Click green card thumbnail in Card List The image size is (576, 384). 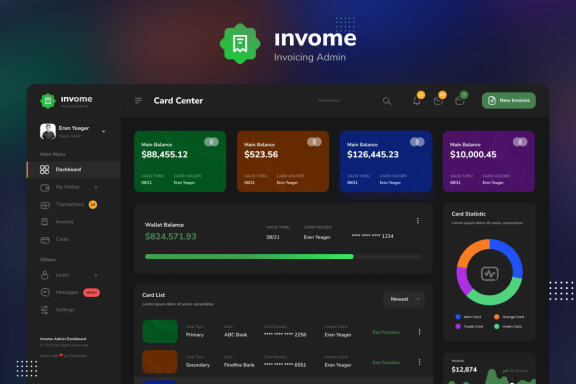[160, 331]
